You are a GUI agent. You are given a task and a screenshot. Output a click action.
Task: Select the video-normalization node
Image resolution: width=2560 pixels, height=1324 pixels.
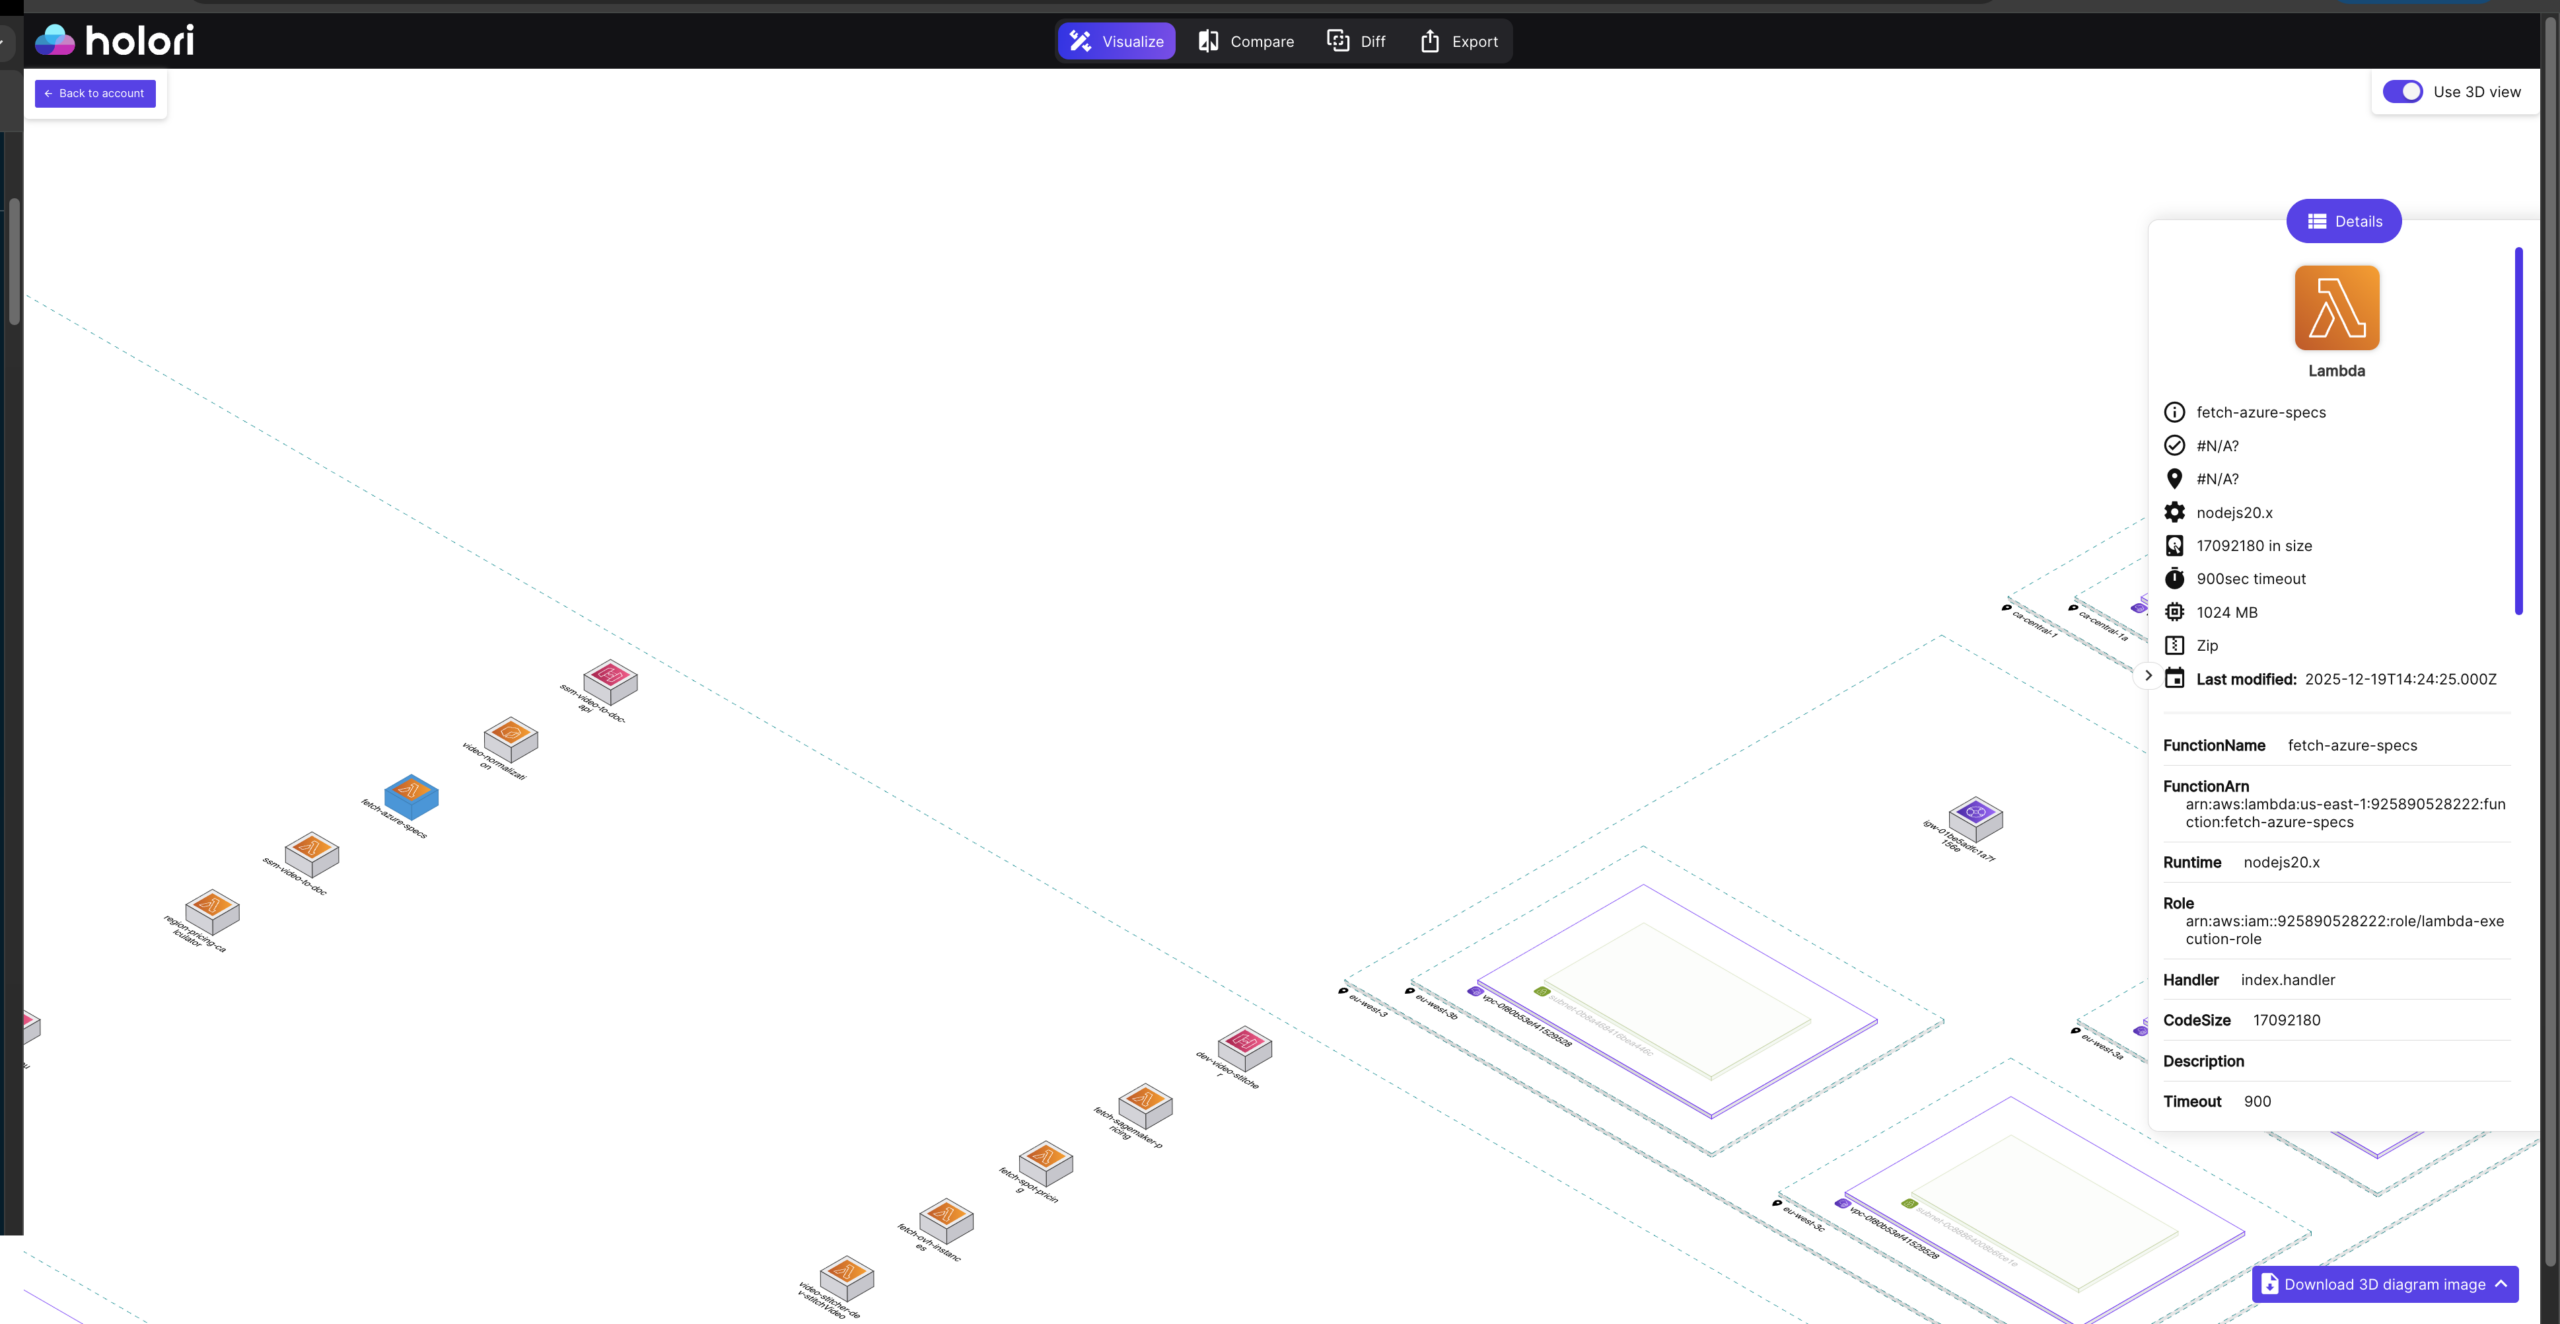click(511, 739)
